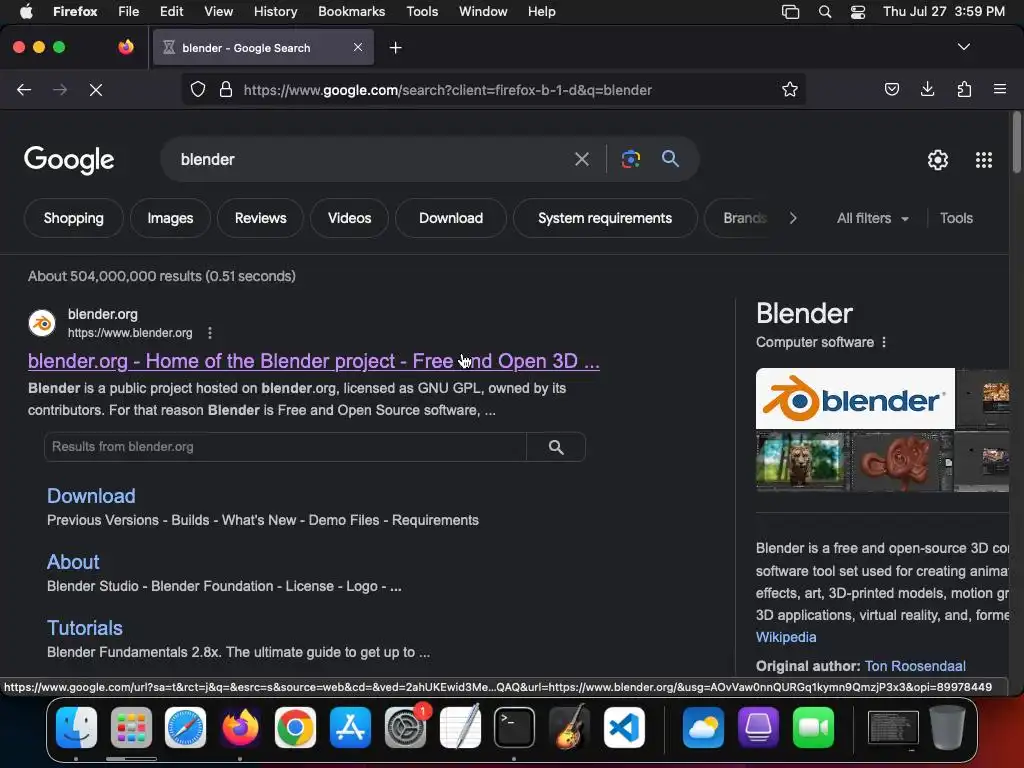This screenshot has width=1024, height=768.
Task: Click the page vertical scrollbar
Action: click(1016, 143)
